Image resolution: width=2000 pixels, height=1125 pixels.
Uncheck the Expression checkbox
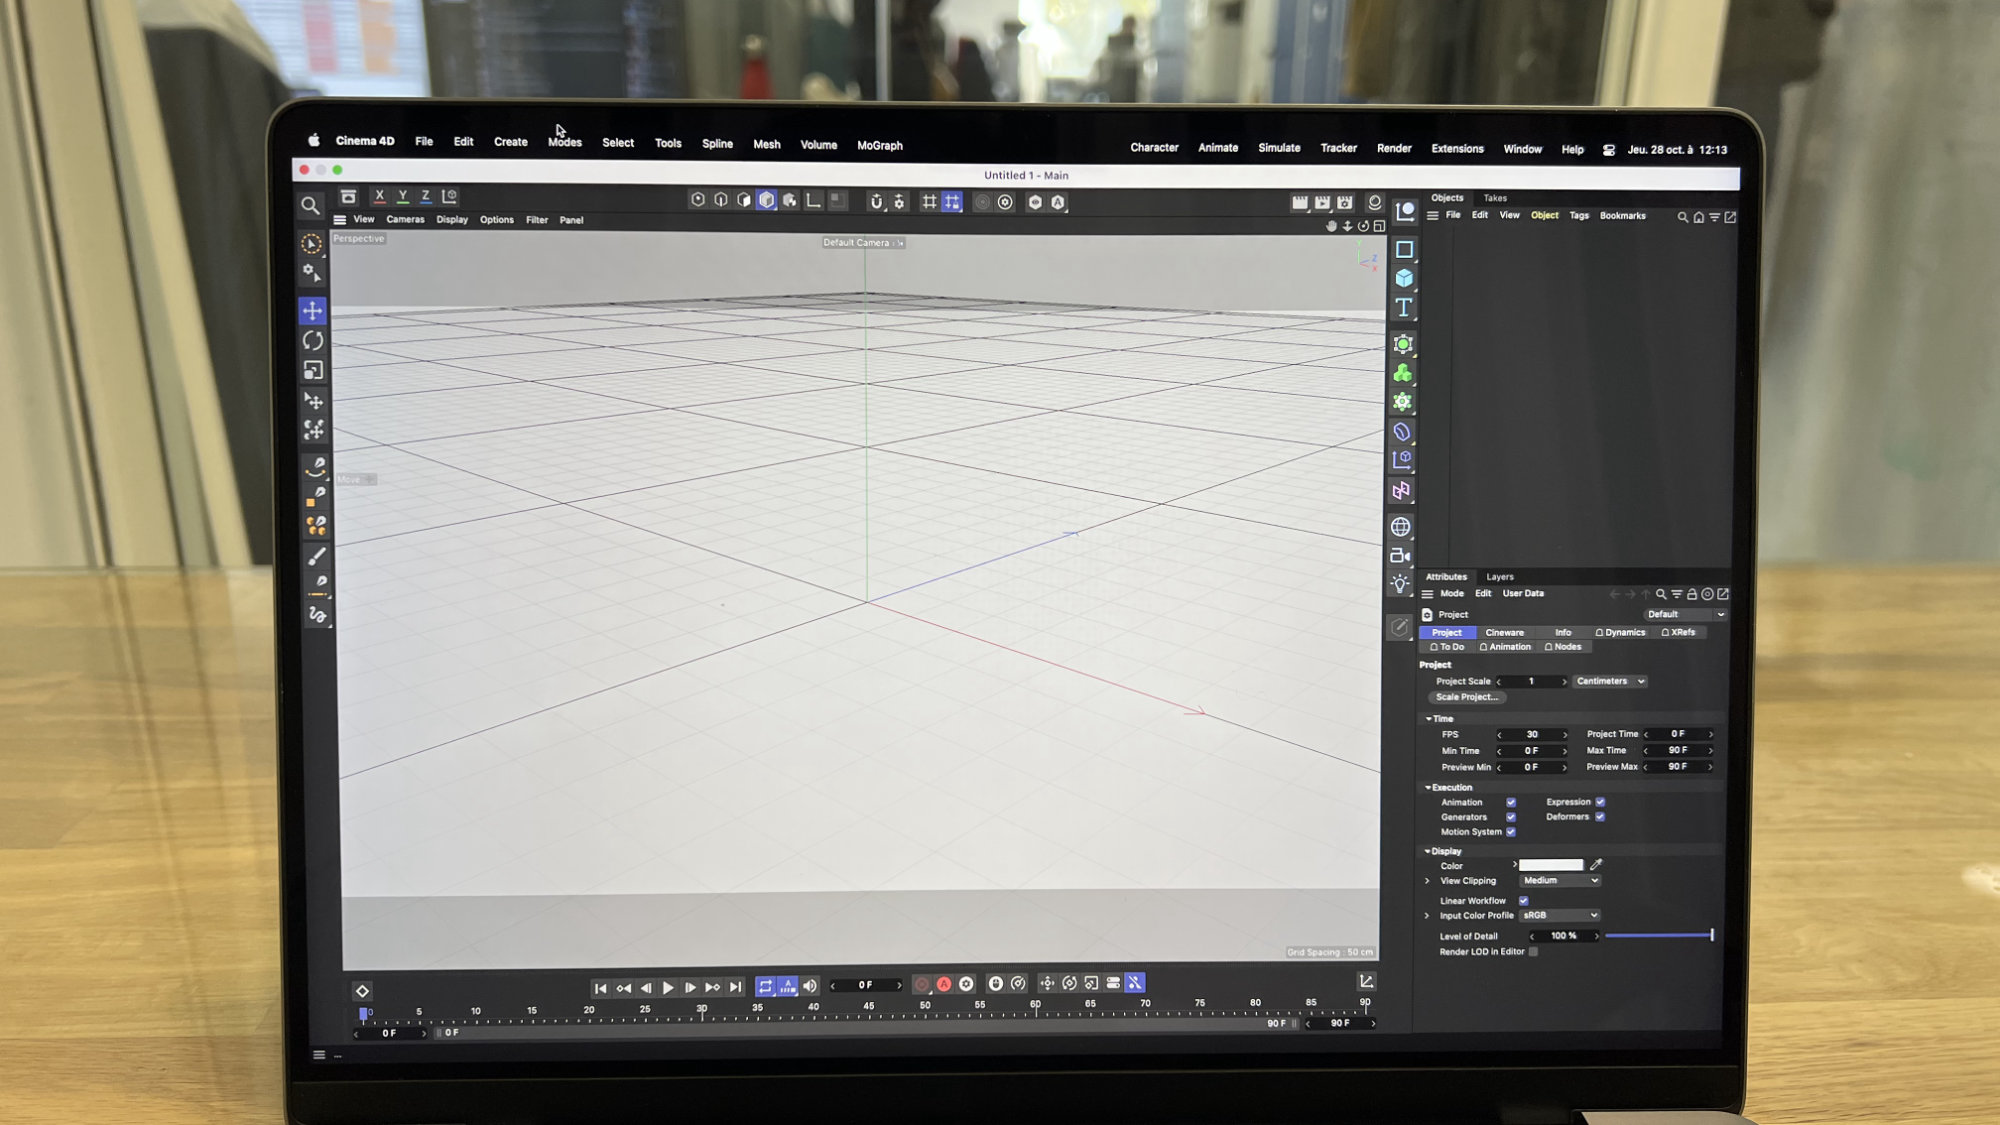1600,802
